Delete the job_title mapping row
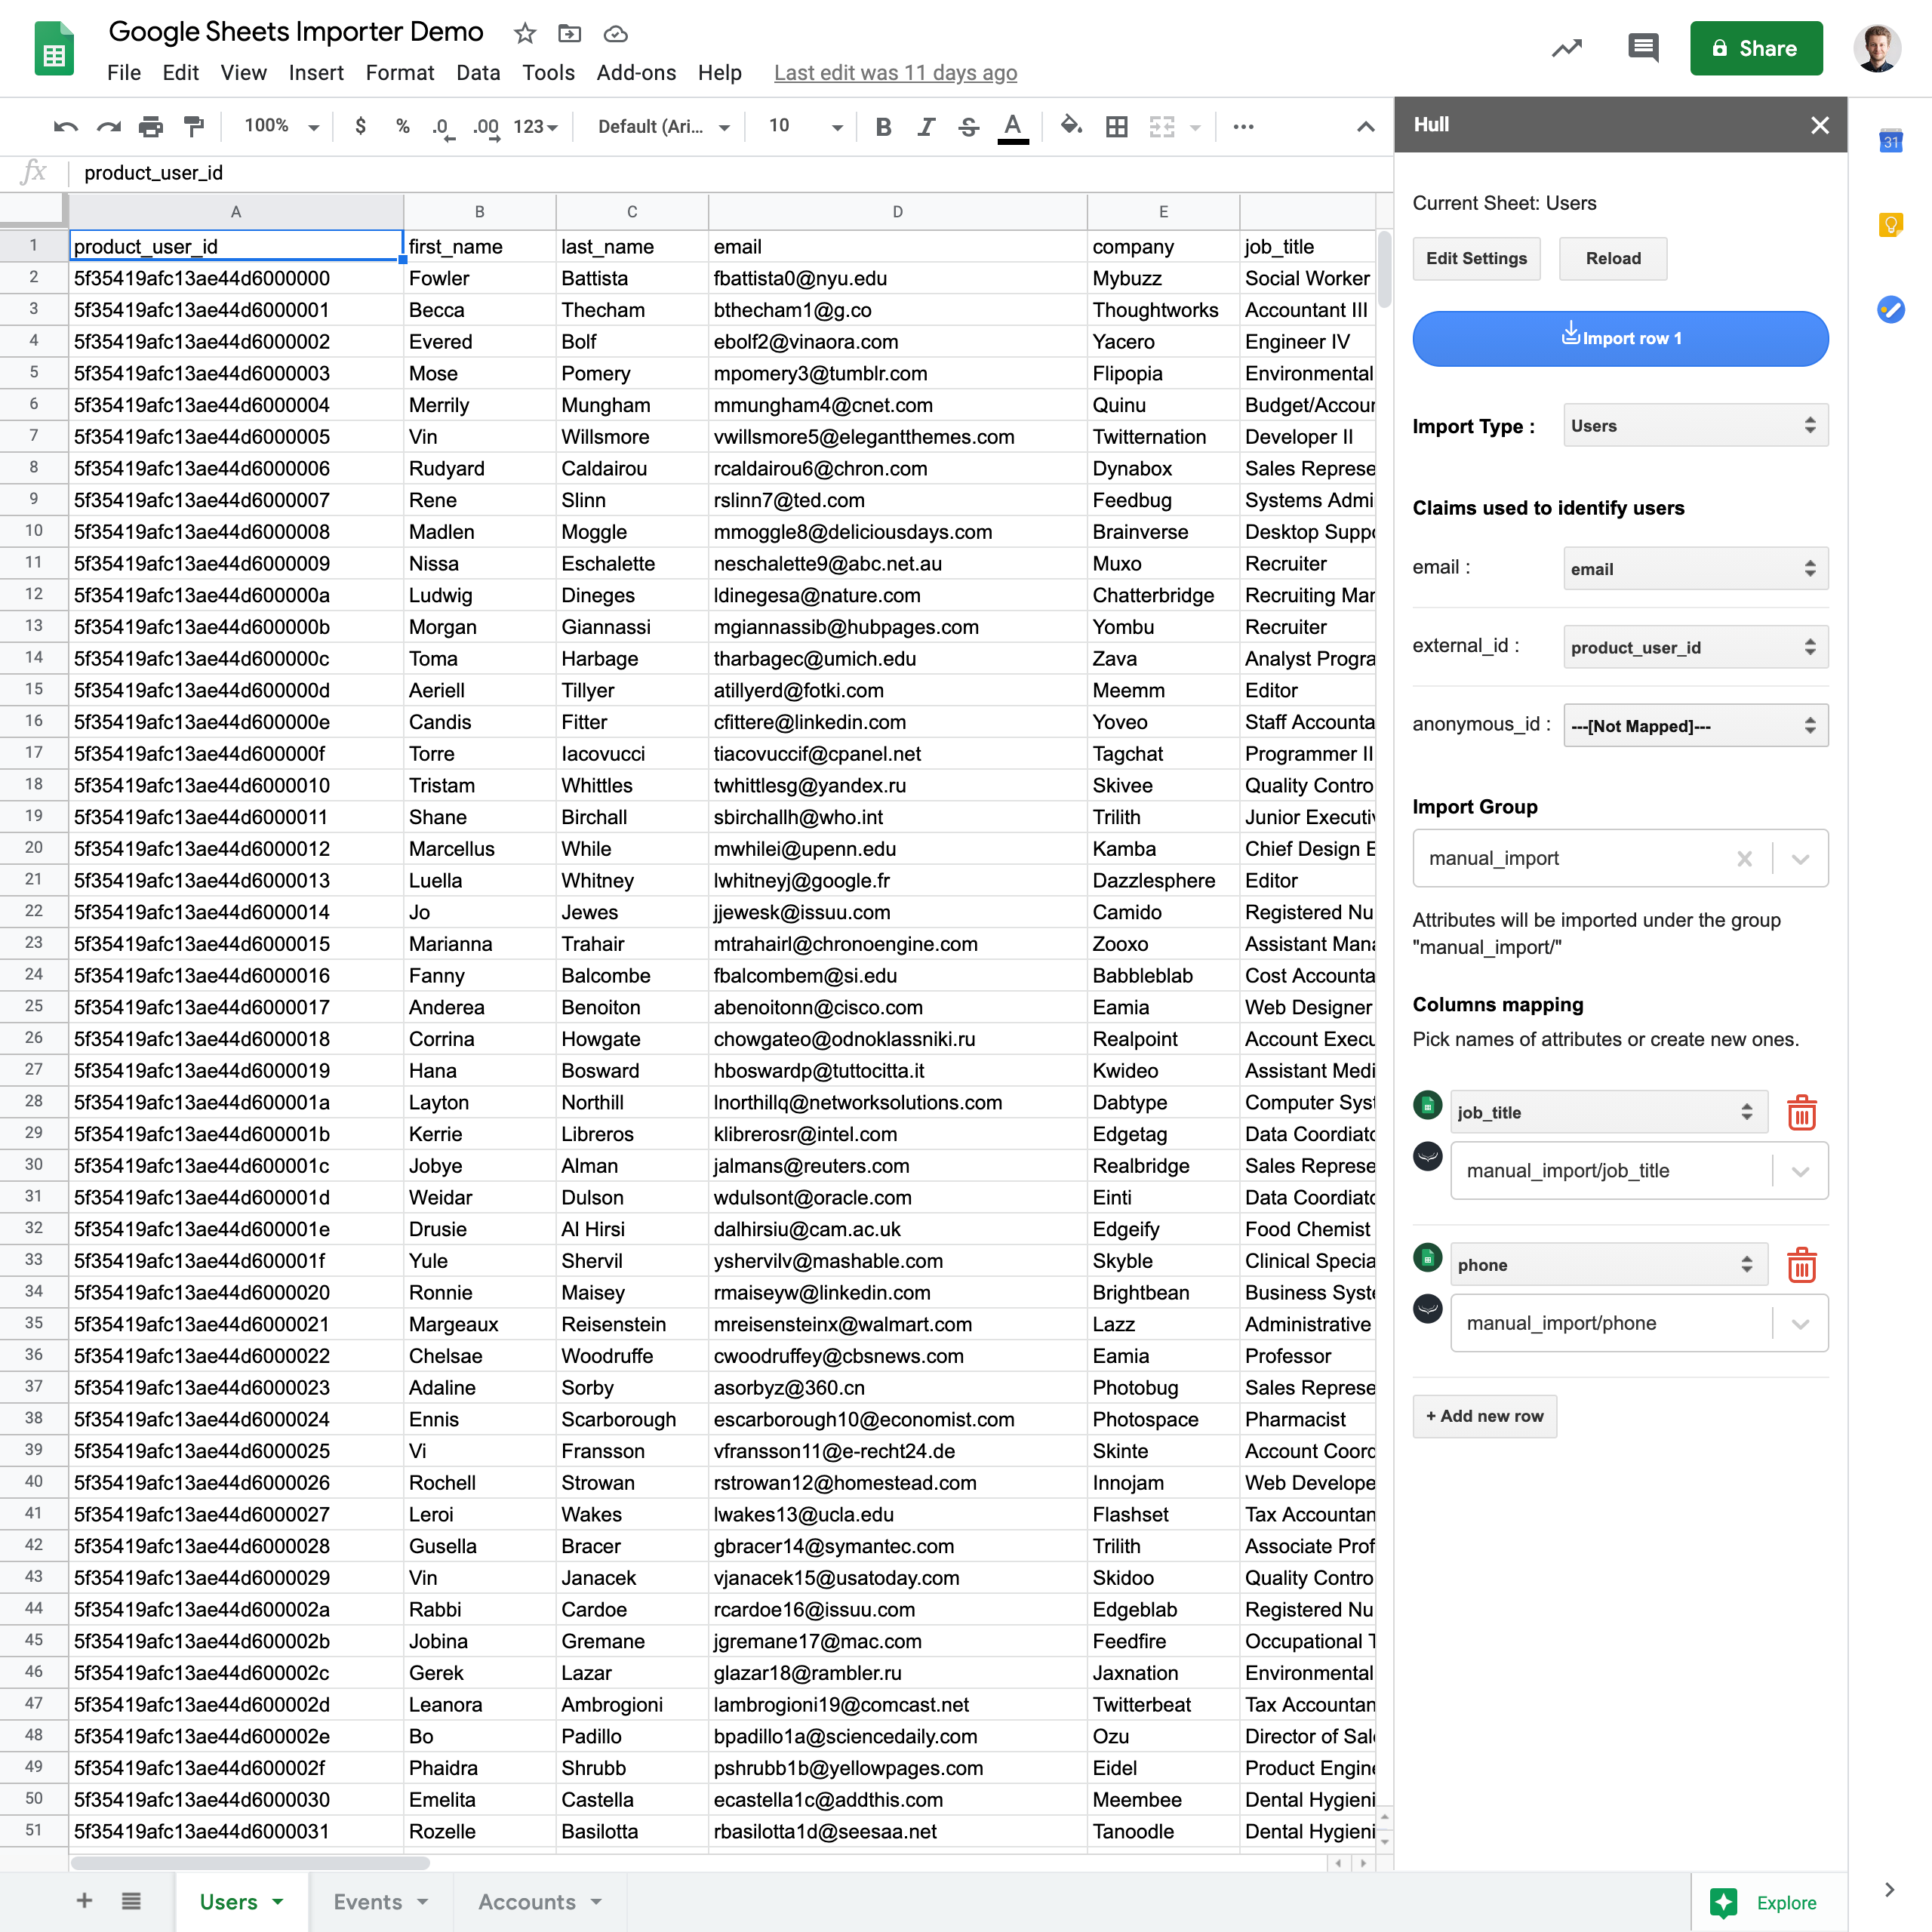 [1801, 1112]
